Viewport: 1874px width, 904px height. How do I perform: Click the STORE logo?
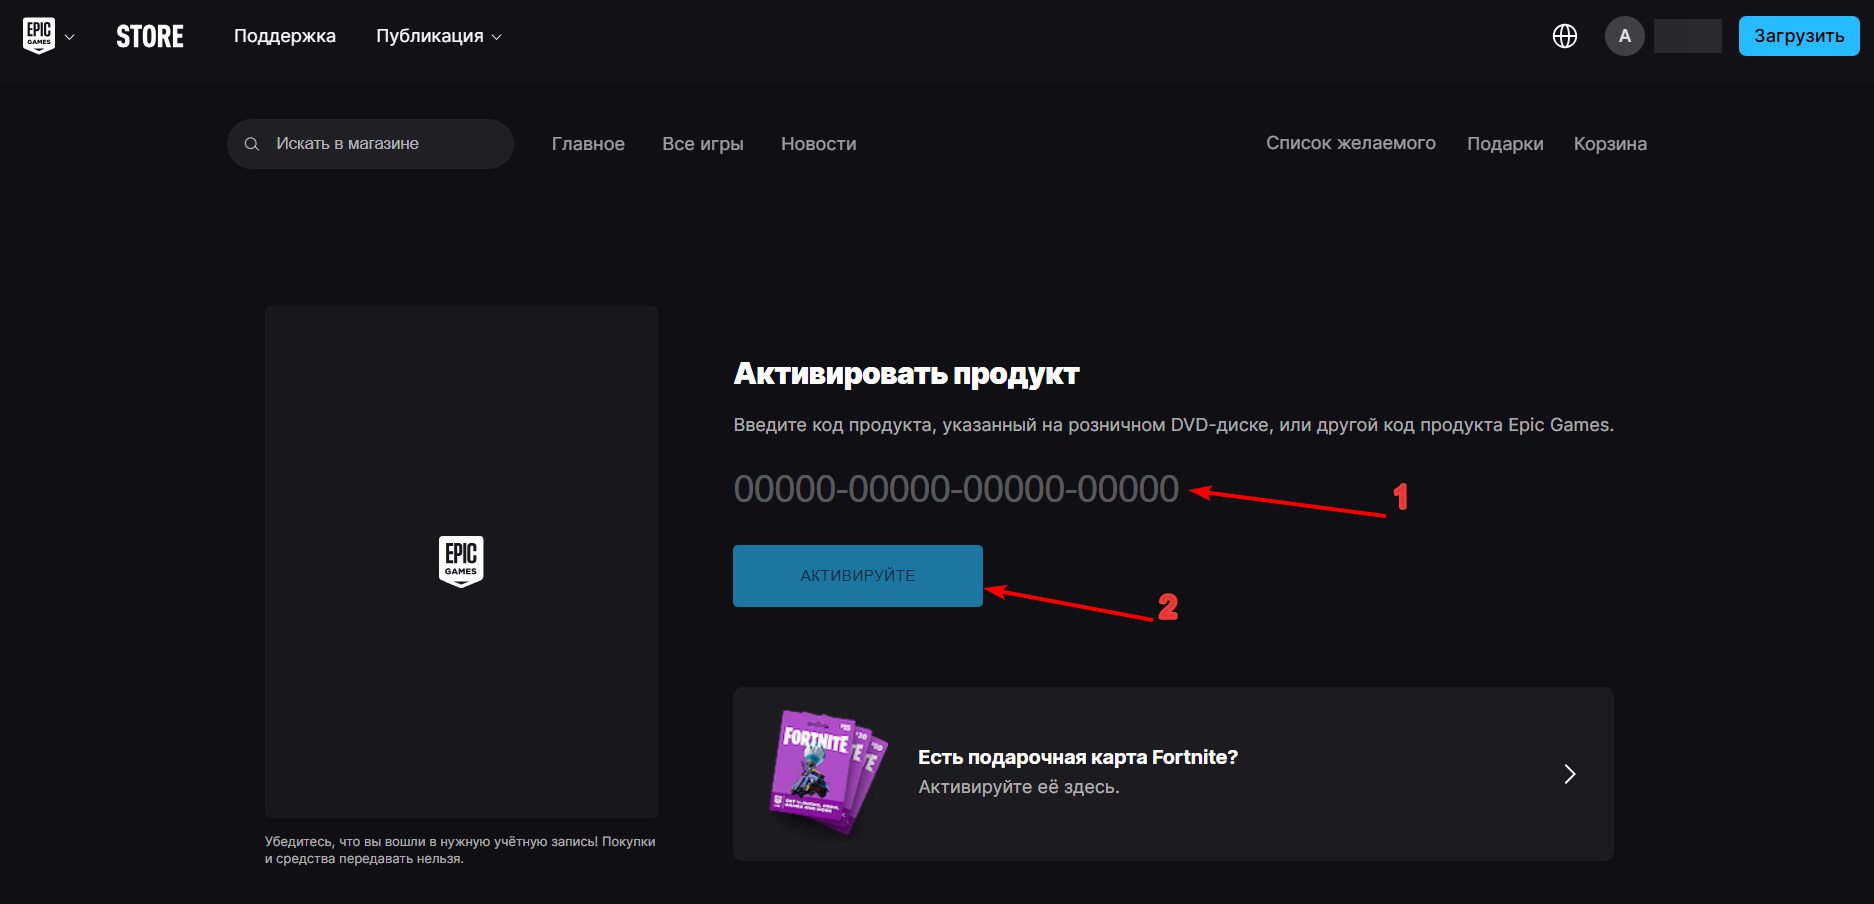click(x=150, y=35)
